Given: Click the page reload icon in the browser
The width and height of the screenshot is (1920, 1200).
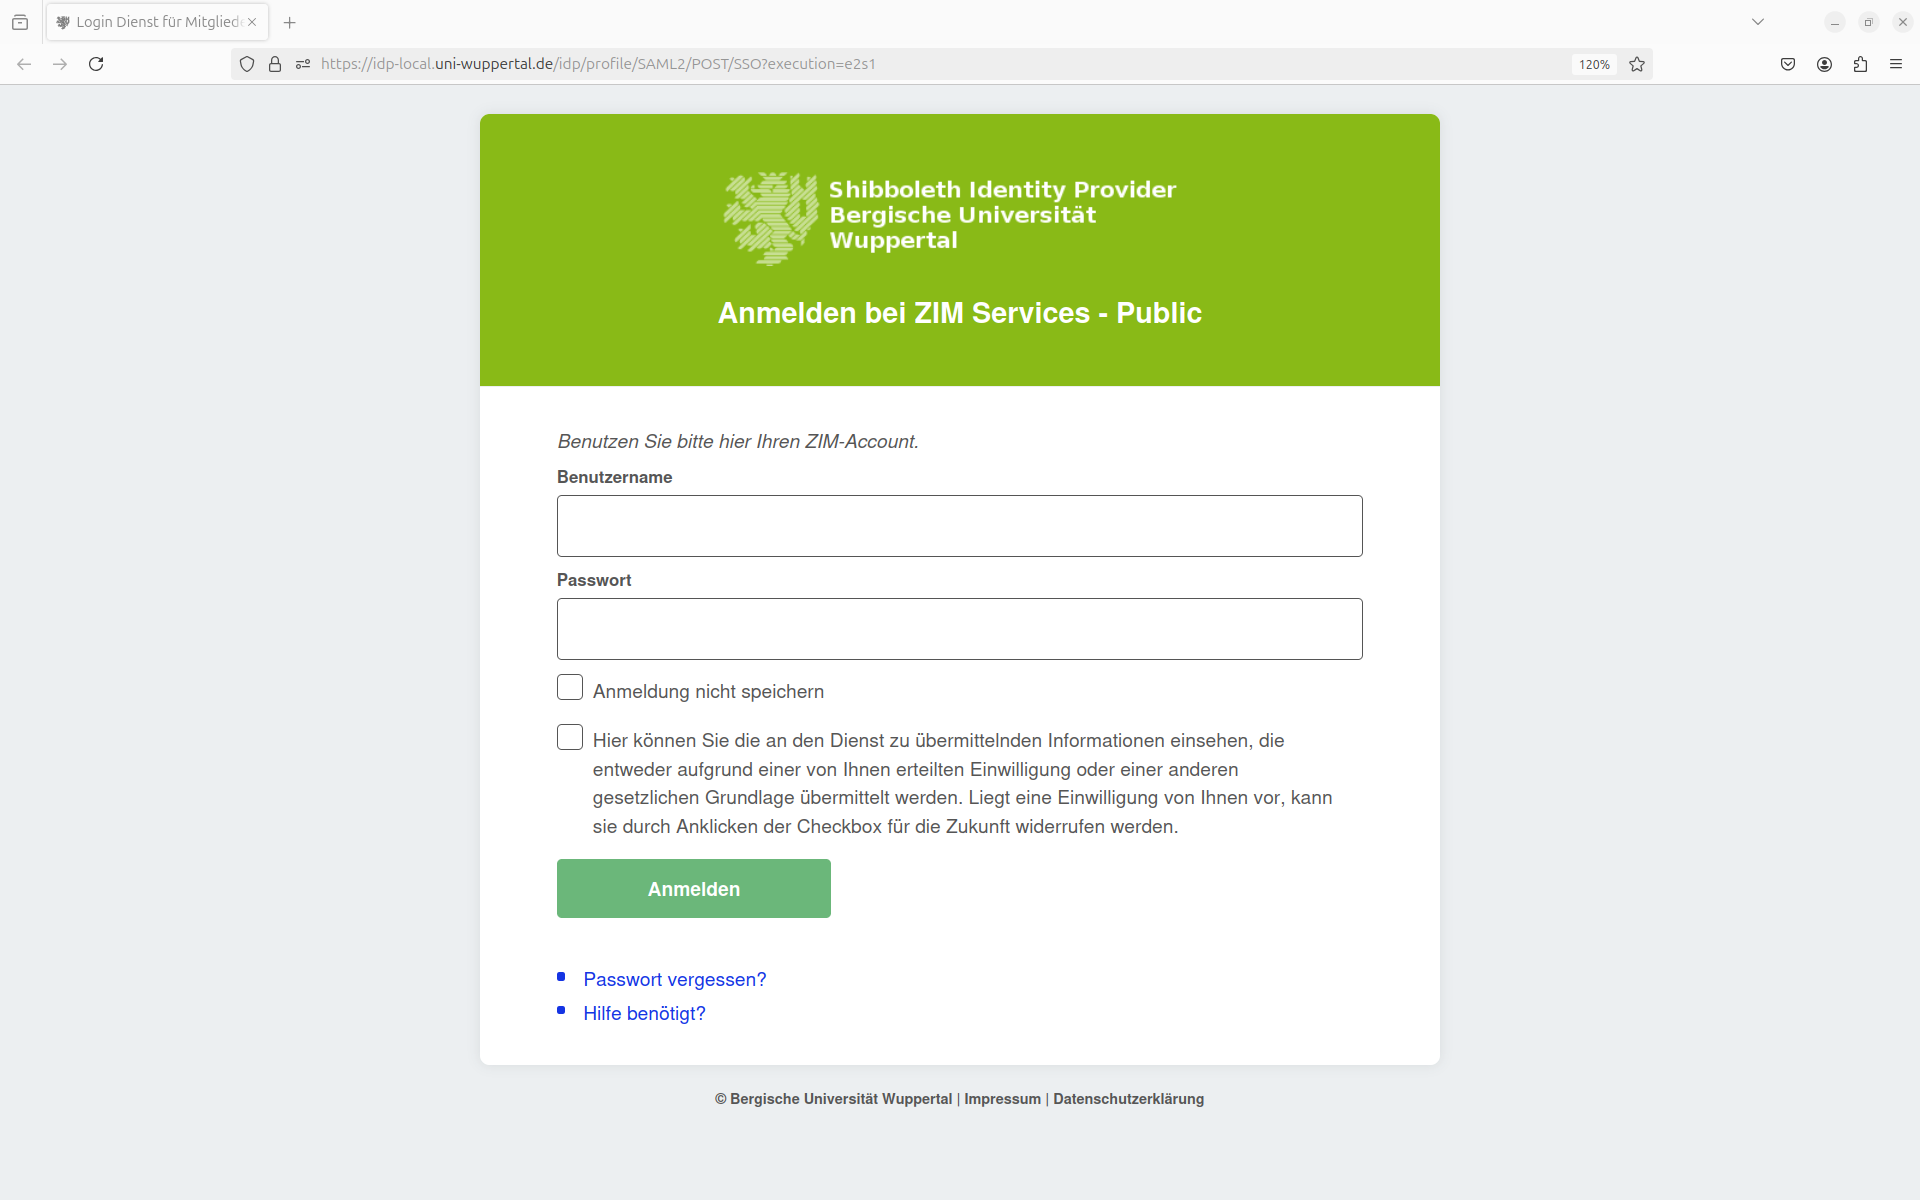Looking at the screenshot, I should (95, 64).
